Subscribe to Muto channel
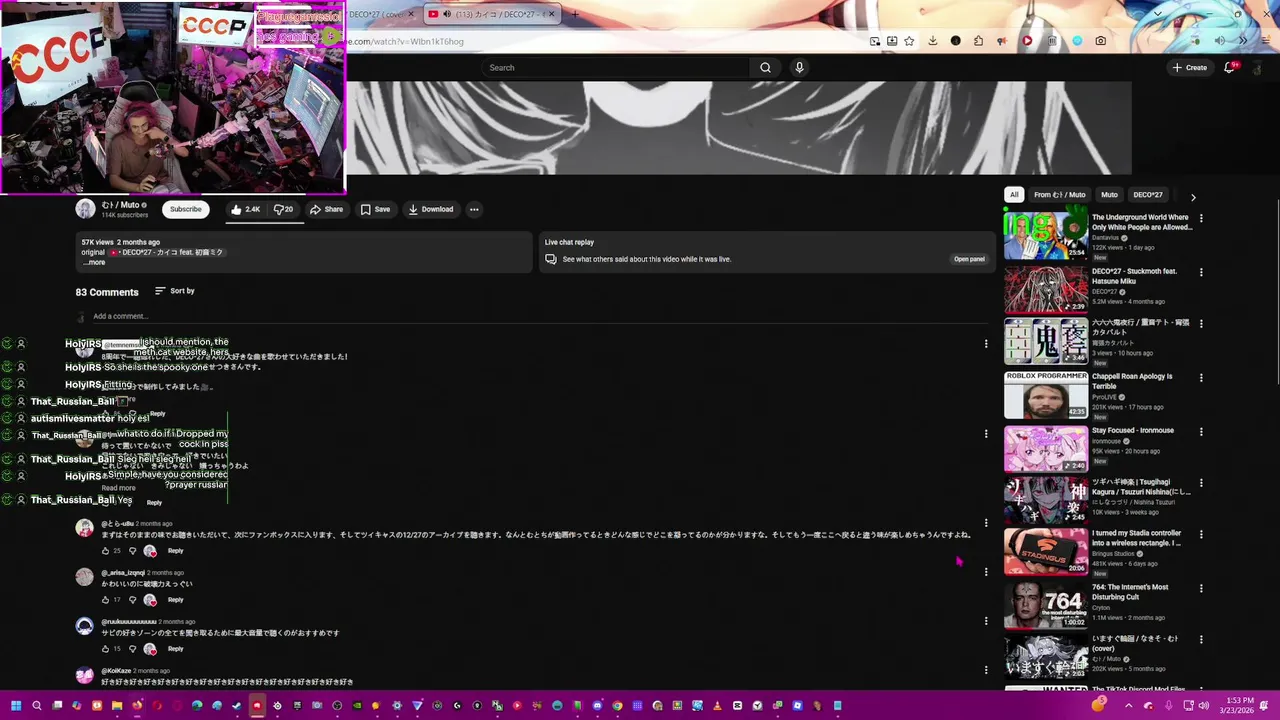 pos(185,209)
